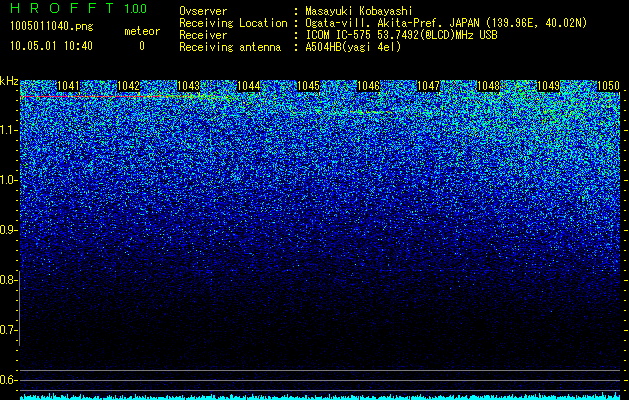629x400 pixels.
Task: Click the meteor count value 0
Action: pos(142,46)
